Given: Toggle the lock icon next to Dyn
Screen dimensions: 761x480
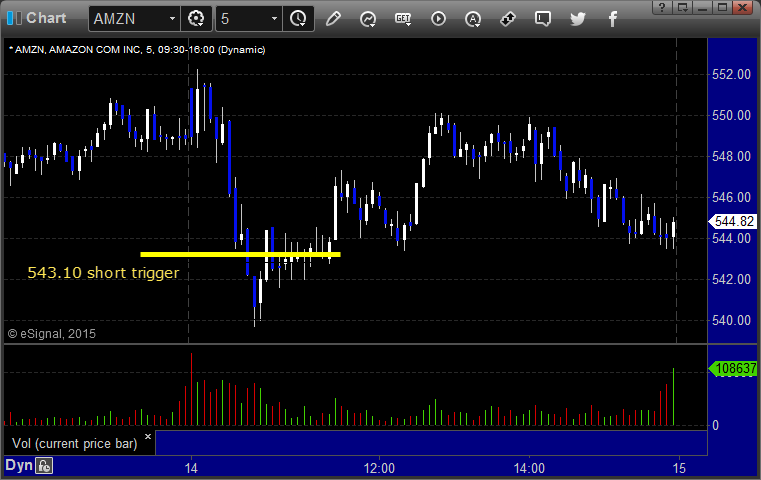Looking at the screenshot, I should [44, 466].
